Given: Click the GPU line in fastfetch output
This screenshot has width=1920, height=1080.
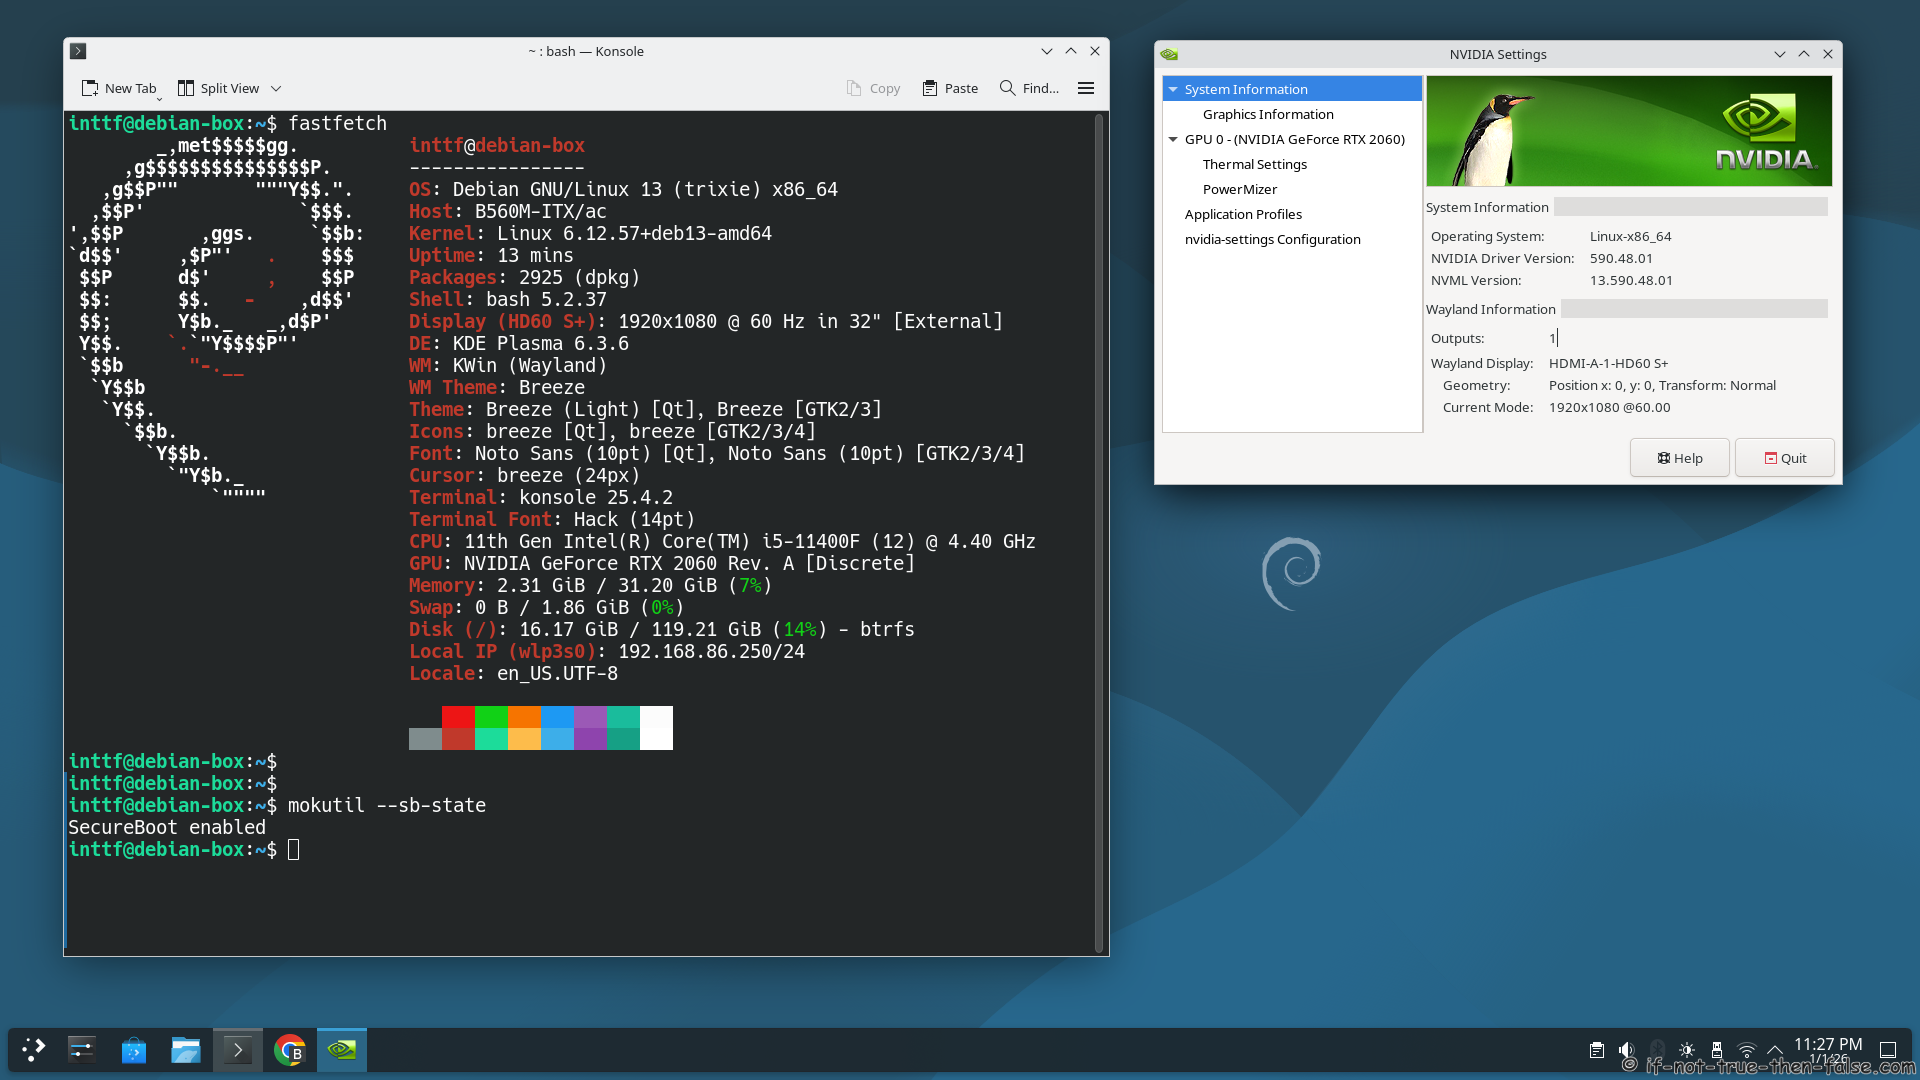Looking at the screenshot, I should 662,563.
